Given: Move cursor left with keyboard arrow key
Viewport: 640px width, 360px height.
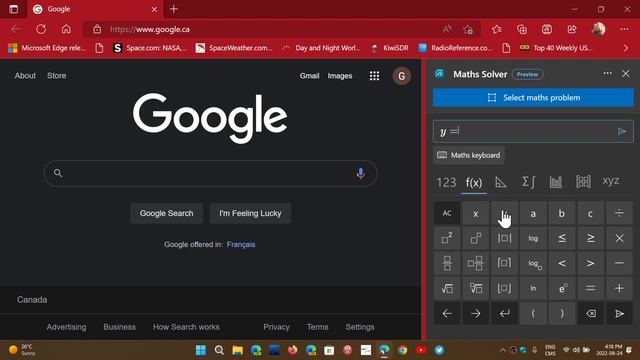Looking at the screenshot, I should [x=447, y=313].
